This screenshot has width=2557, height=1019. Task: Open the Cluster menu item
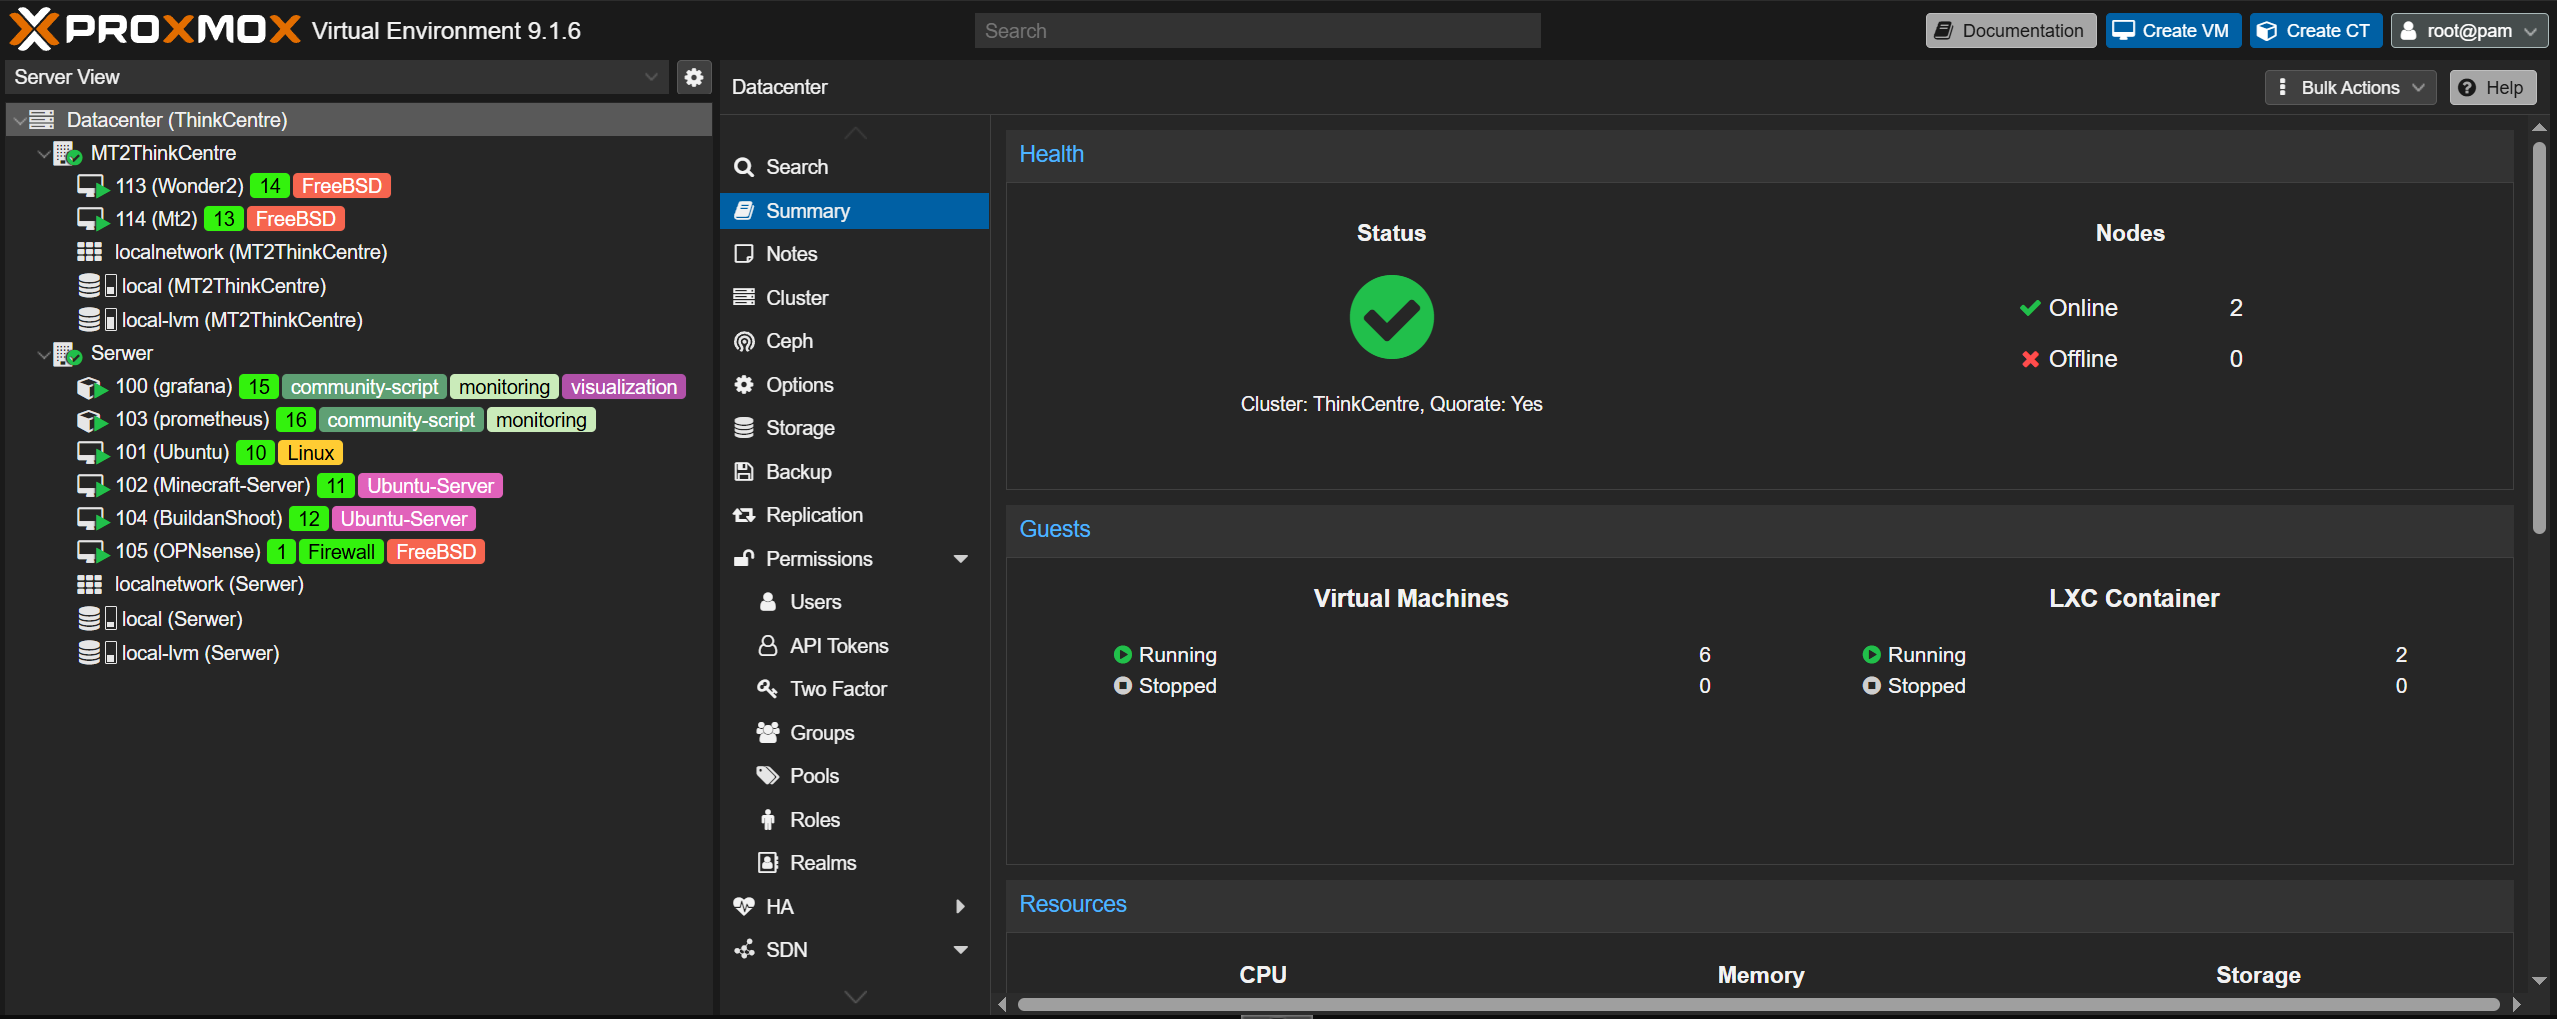click(x=796, y=298)
